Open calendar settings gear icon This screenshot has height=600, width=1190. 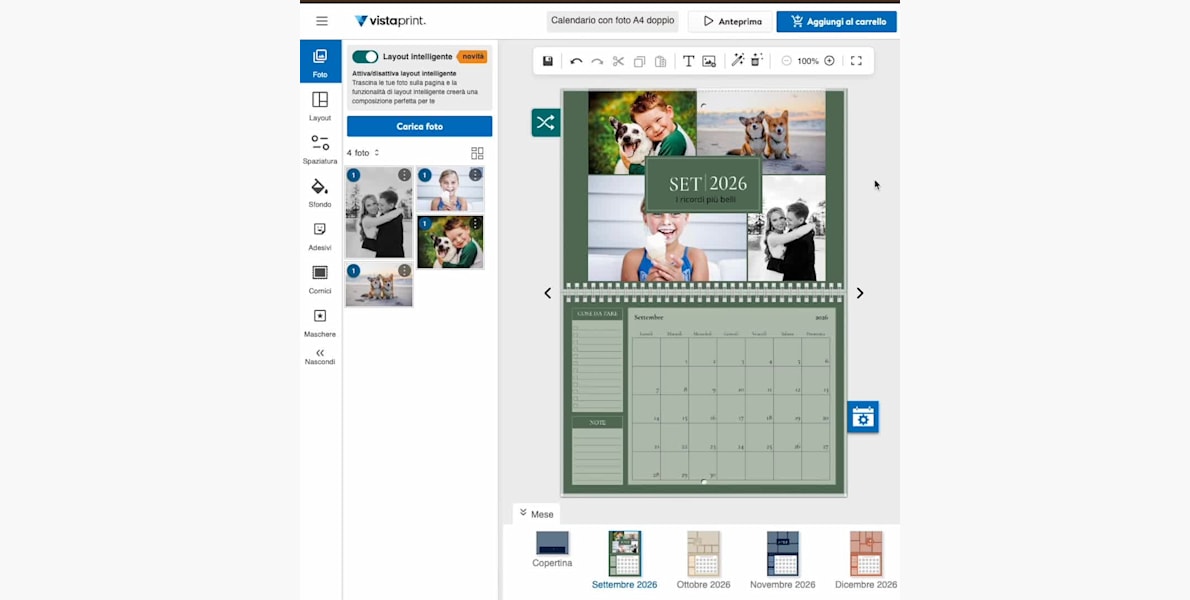tap(863, 418)
